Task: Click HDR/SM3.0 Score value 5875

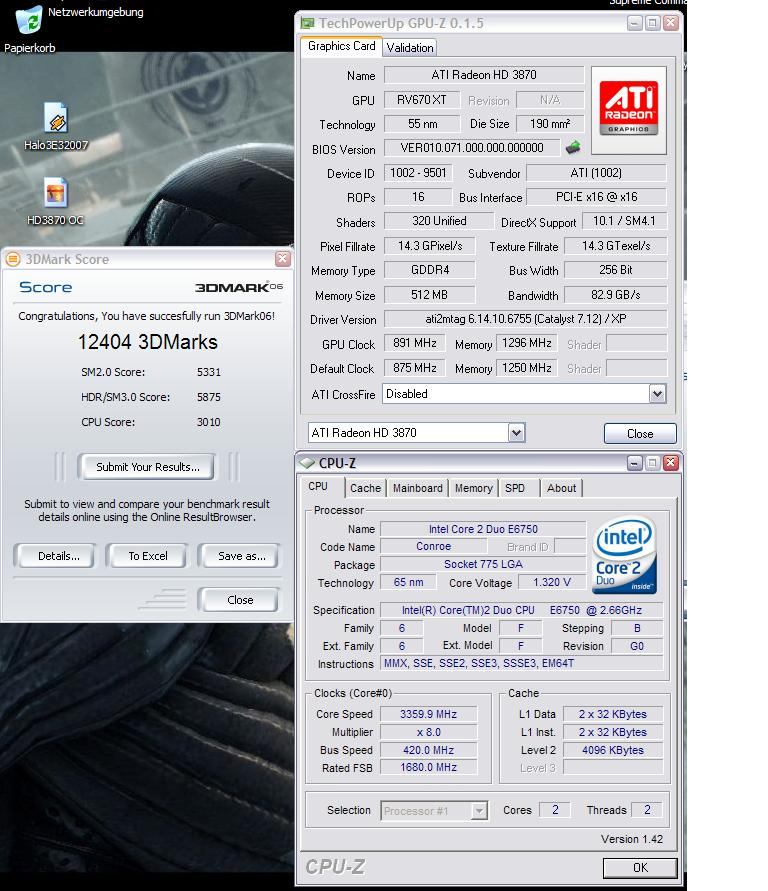Action: pos(208,397)
